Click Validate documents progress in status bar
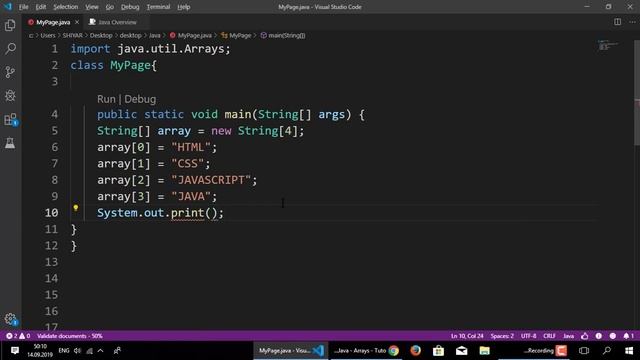Screen dimensions: 640x360 70,336
